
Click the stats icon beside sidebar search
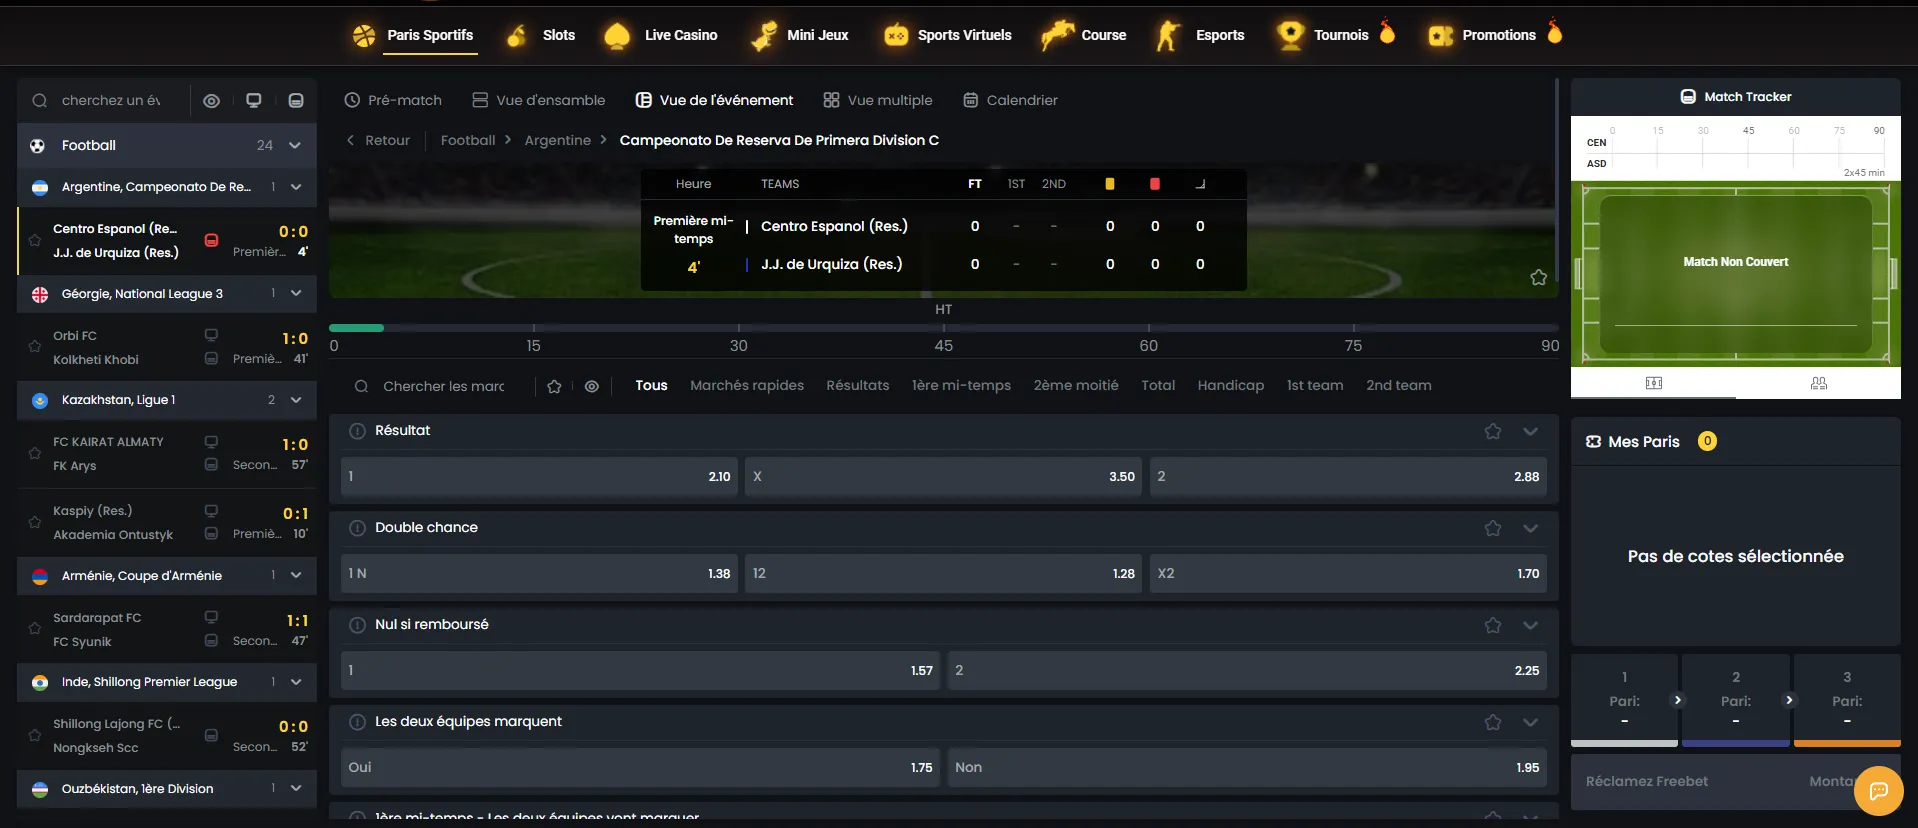tap(296, 101)
